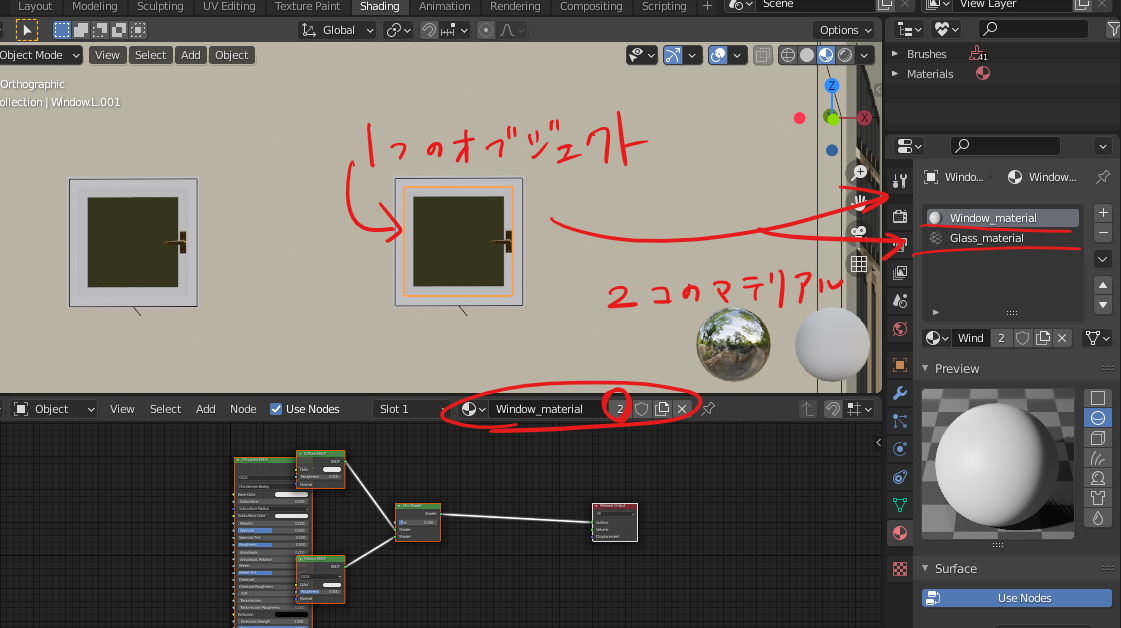Unlink material with X in properties
This screenshot has width=1121, height=628.
[x=1062, y=338]
